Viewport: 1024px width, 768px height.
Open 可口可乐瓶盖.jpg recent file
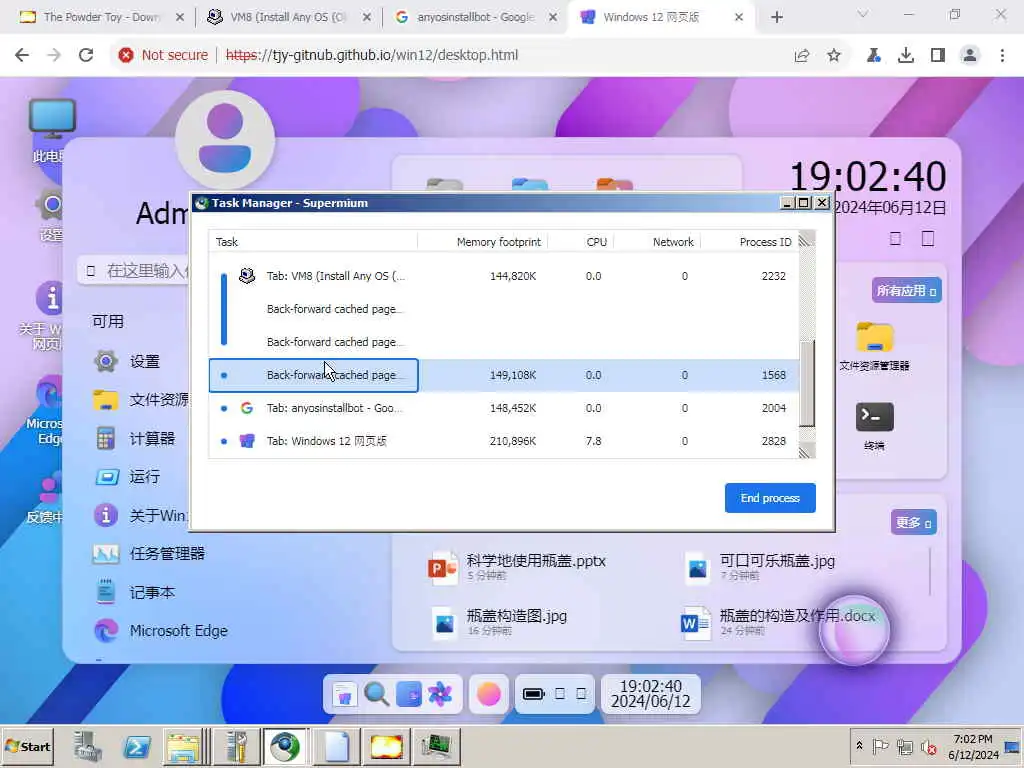pos(760,567)
